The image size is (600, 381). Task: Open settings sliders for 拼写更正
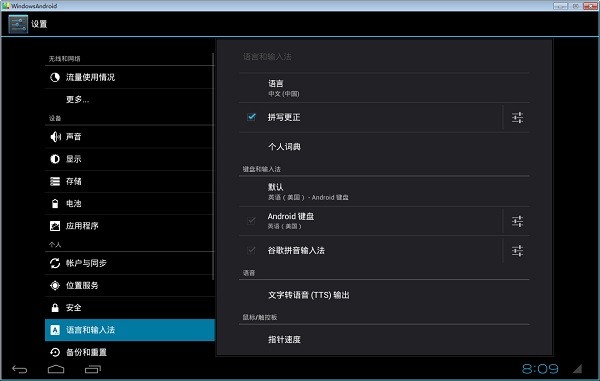517,117
